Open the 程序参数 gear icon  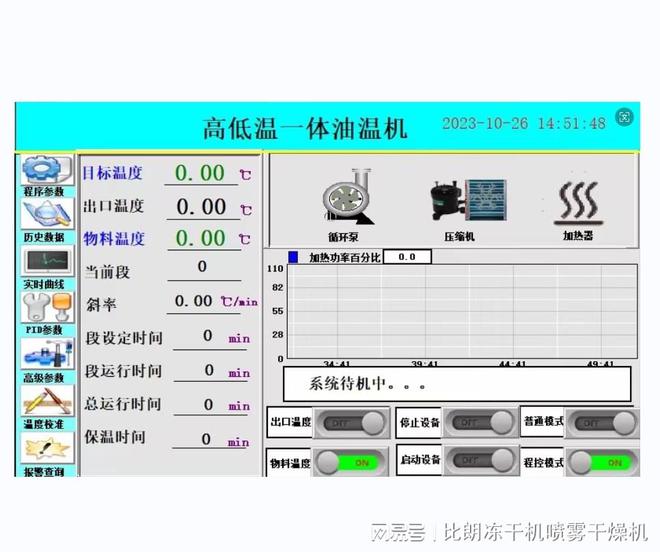click(x=47, y=170)
